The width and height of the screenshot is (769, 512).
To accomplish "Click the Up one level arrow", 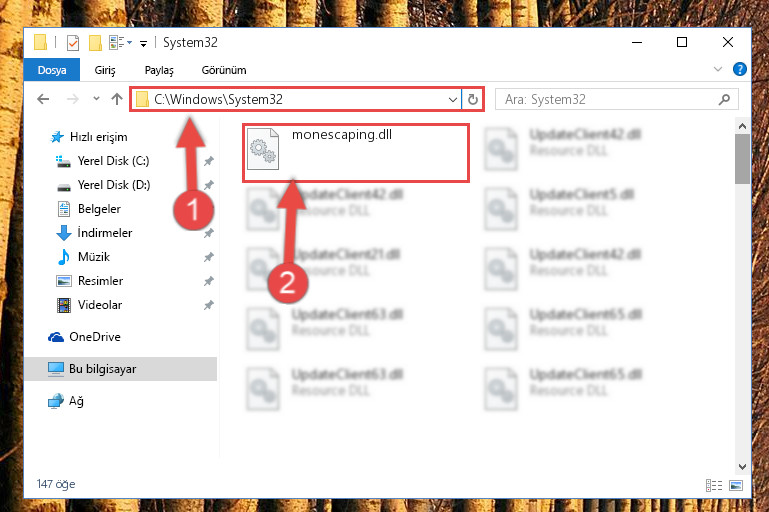I will point(117,100).
